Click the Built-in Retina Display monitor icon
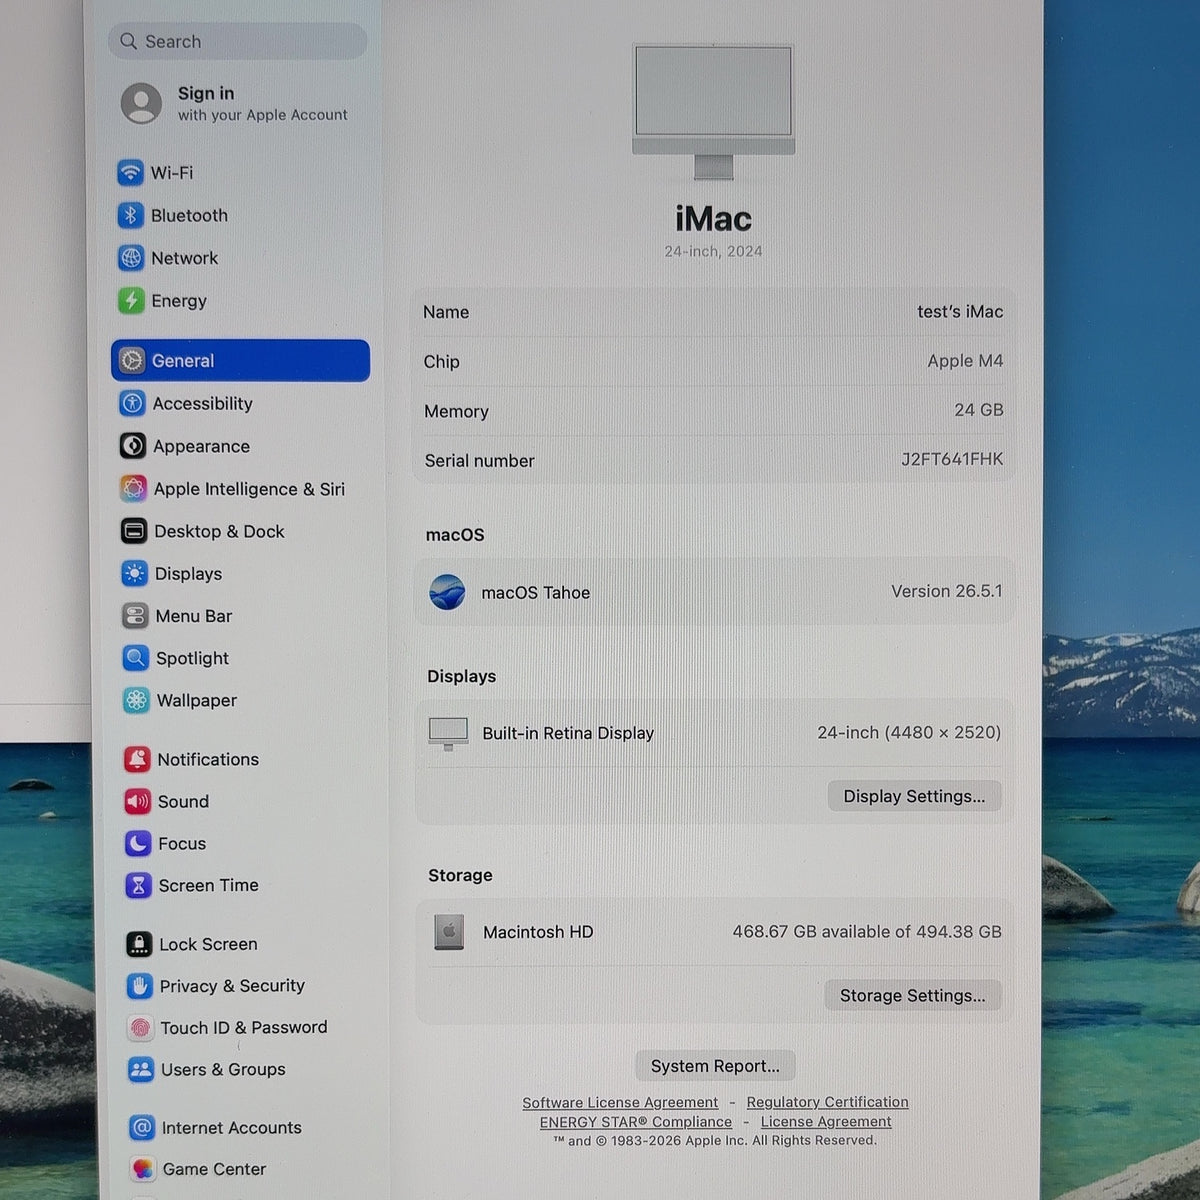This screenshot has height=1200, width=1200. [x=448, y=733]
